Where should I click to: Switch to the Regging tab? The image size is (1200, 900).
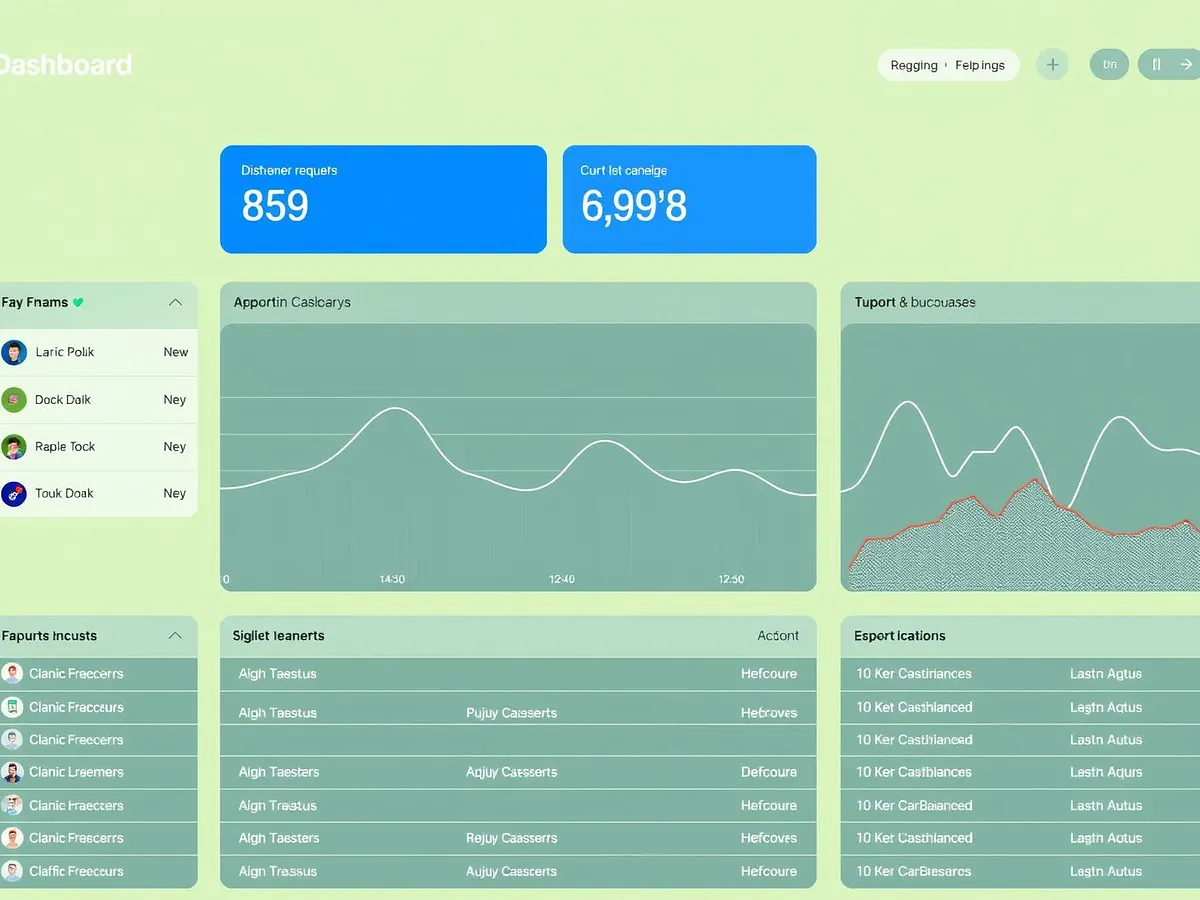(913, 64)
